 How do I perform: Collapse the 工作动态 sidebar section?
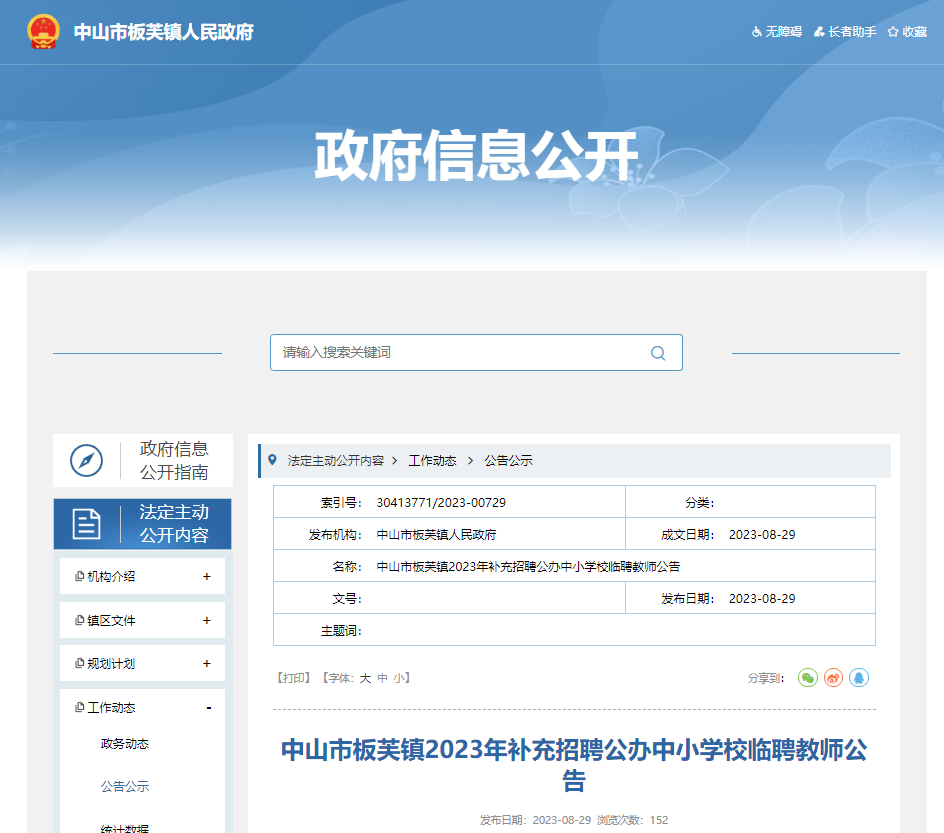coord(208,708)
